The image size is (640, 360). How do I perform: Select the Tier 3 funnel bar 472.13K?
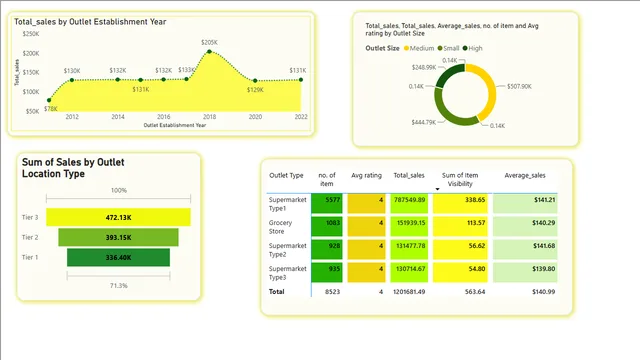[x=118, y=217]
